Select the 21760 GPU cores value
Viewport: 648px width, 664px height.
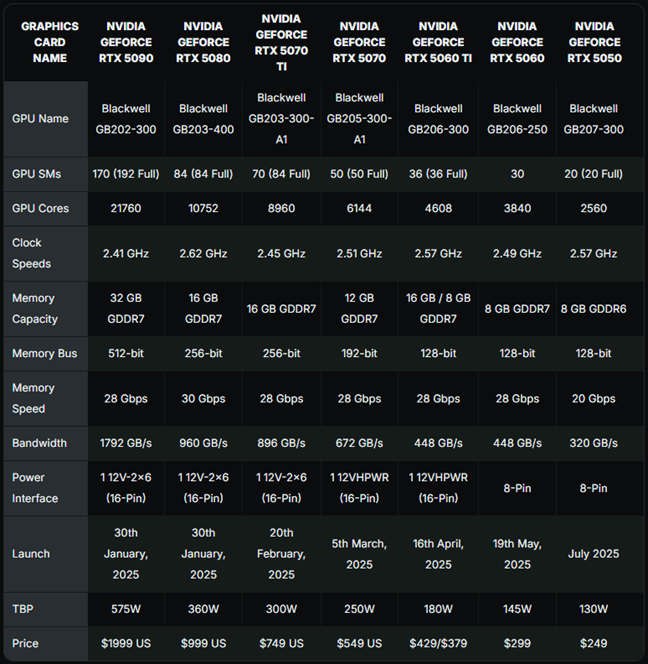click(x=126, y=208)
